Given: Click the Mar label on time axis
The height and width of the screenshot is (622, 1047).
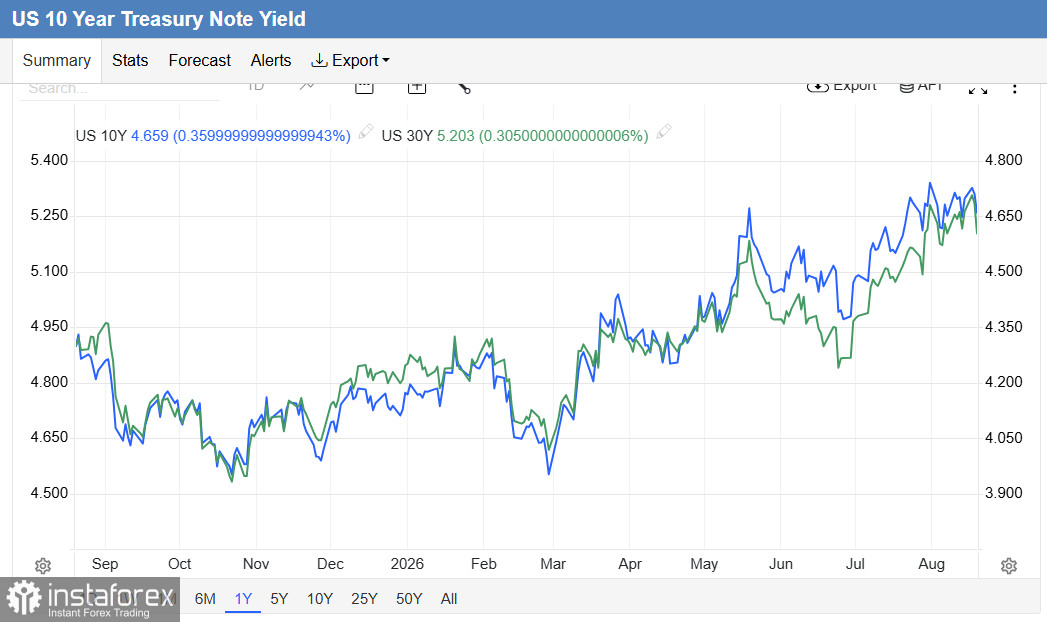Looking at the screenshot, I should point(553,564).
